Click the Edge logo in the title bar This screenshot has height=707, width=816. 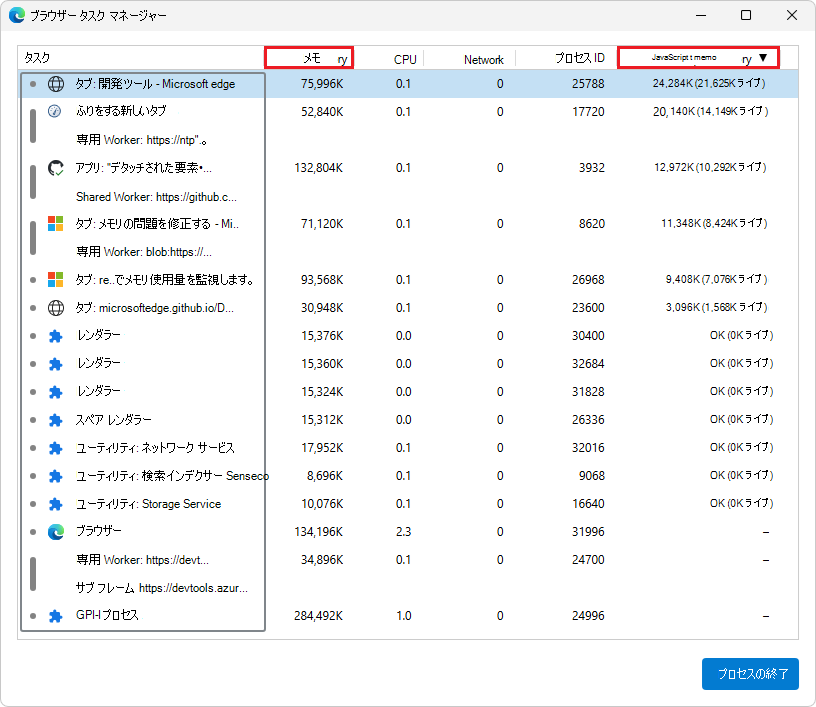tap(16, 16)
